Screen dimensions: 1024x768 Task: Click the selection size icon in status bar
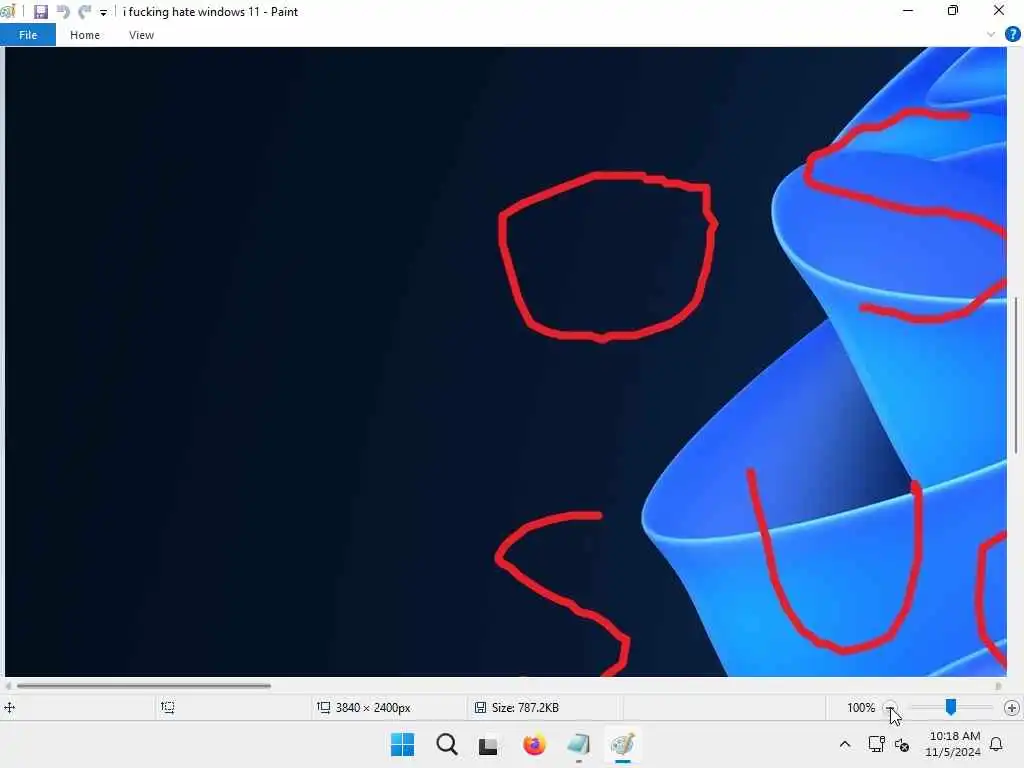click(x=168, y=707)
